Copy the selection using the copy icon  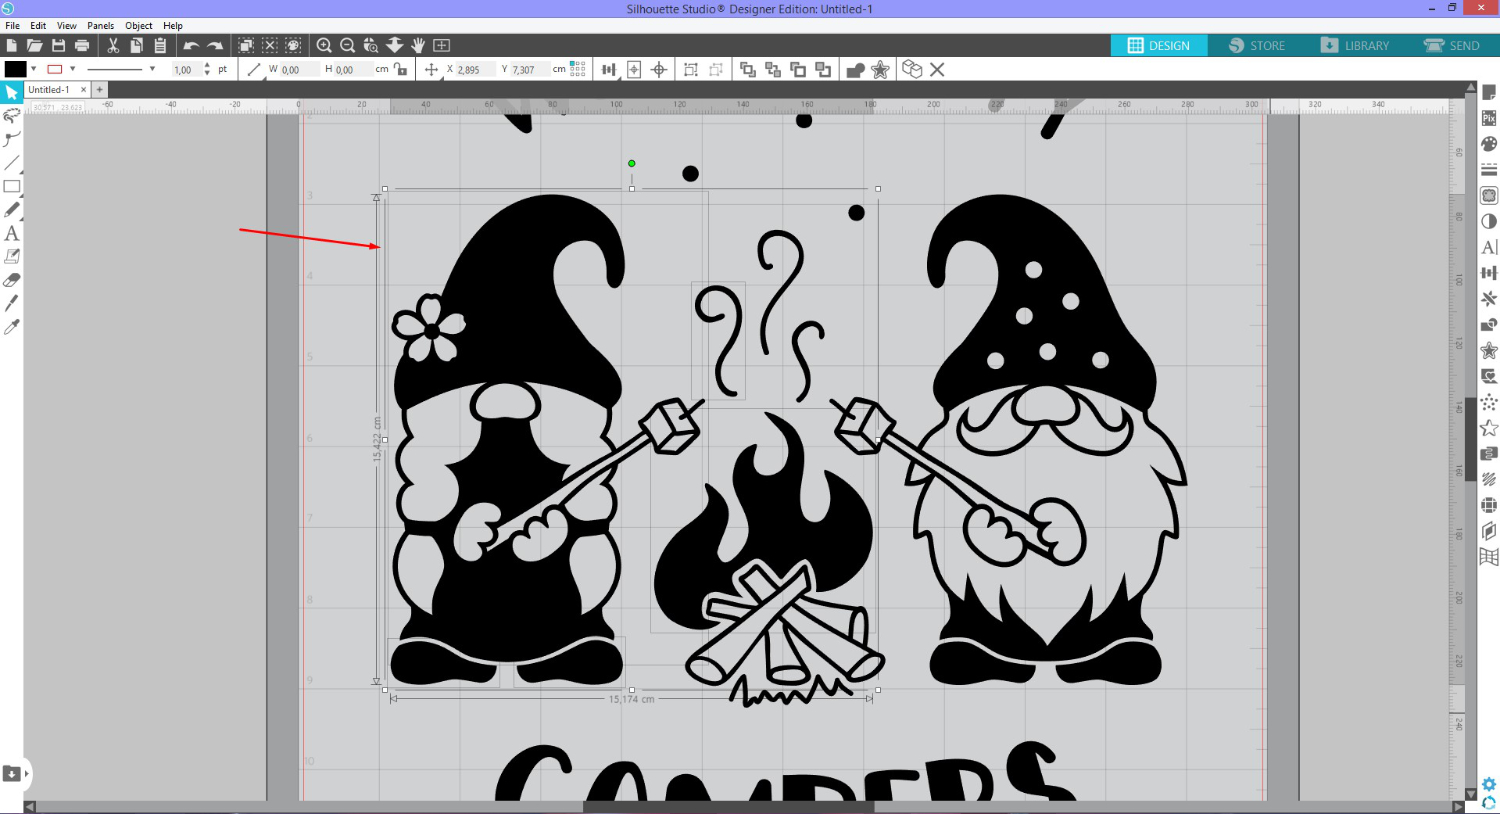click(x=136, y=45)
